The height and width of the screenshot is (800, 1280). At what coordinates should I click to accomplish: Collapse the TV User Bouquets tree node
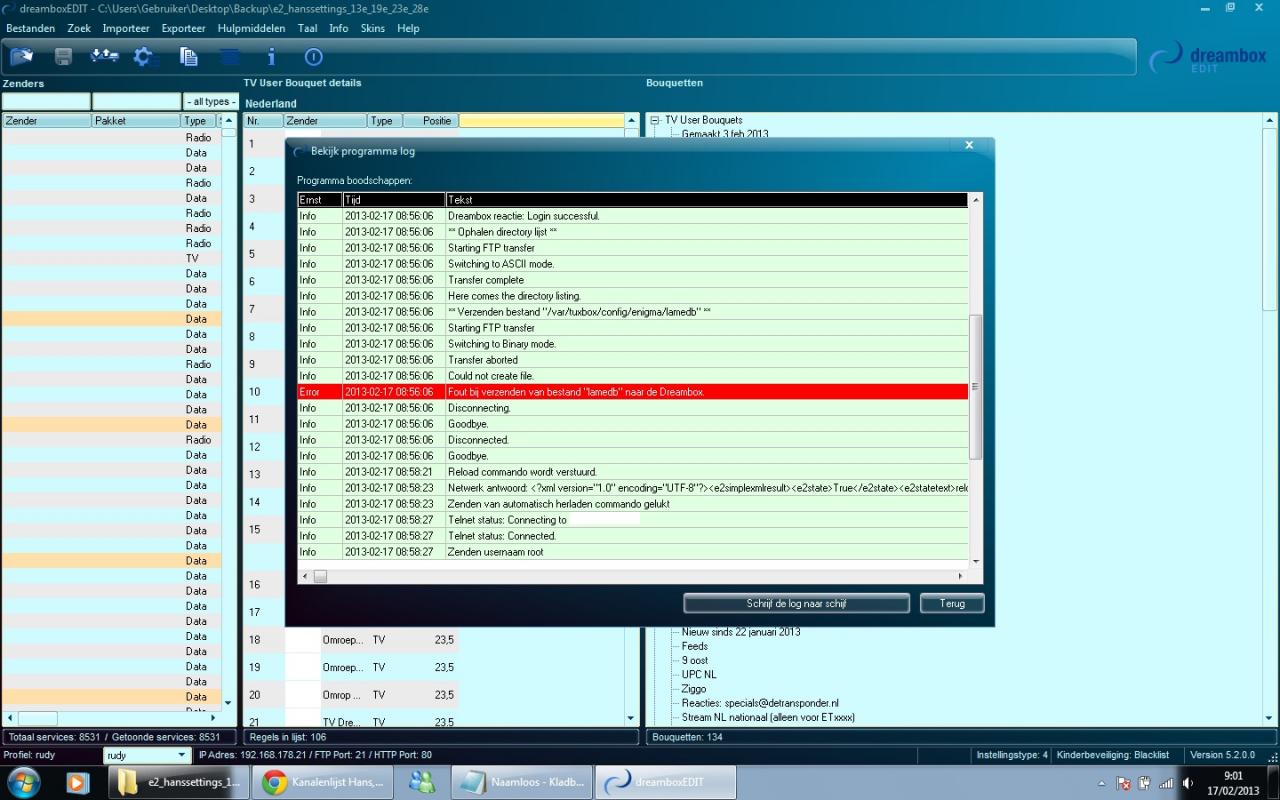tap(655, 120)
